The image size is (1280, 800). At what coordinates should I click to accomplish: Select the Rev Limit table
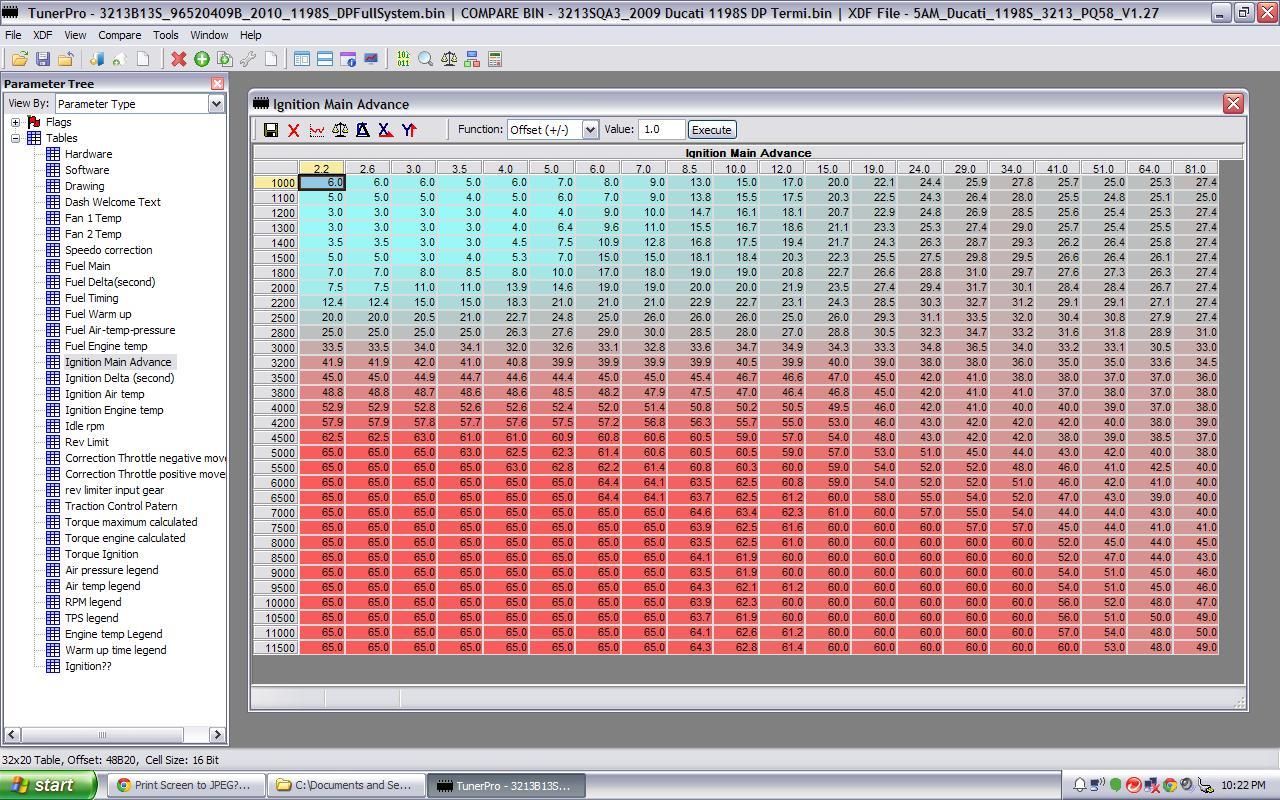pos(86,442)
